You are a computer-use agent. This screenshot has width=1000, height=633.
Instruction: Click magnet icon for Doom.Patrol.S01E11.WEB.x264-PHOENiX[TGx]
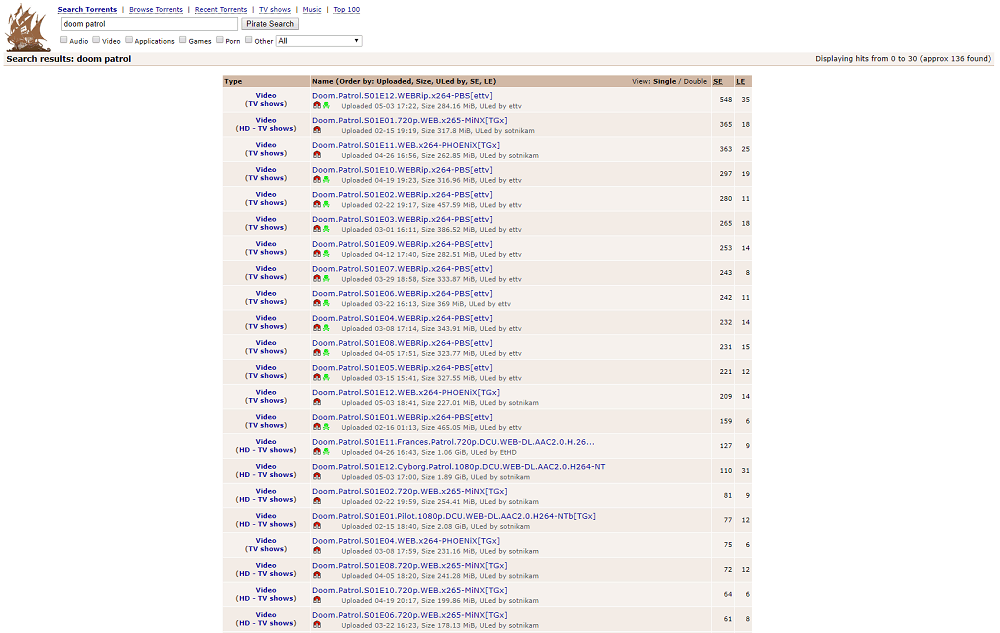pyautogui.click(x=317, y=155)
